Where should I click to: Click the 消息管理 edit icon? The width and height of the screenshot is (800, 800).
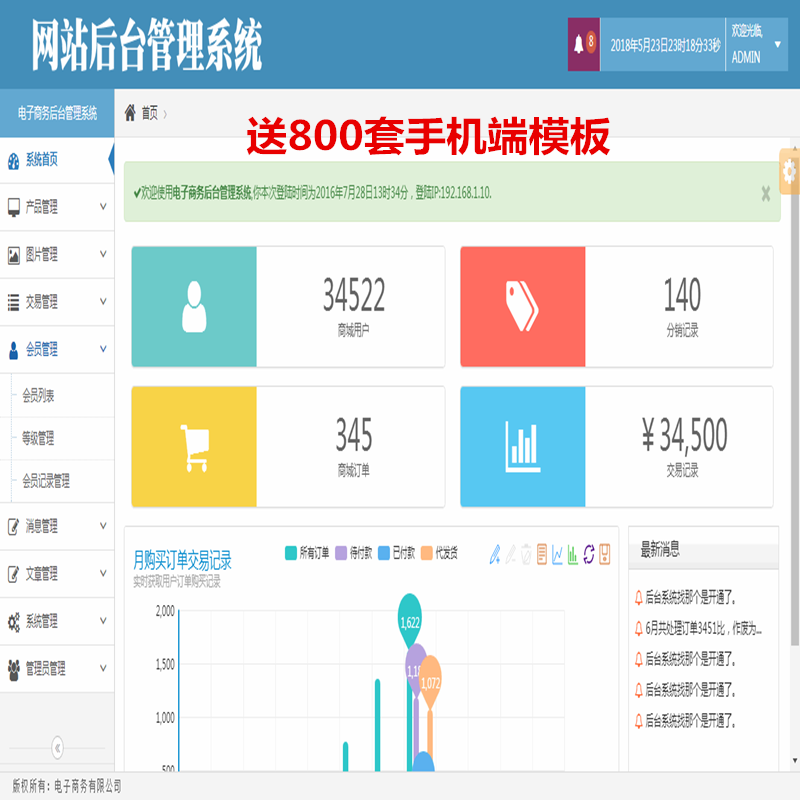click(14, 526)
